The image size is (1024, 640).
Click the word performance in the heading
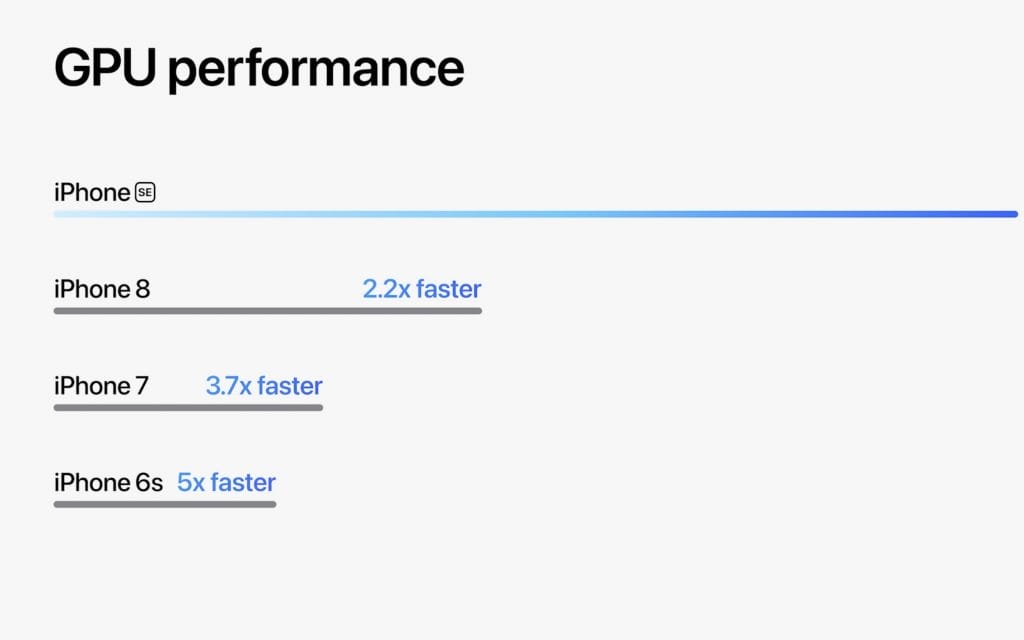316,70
